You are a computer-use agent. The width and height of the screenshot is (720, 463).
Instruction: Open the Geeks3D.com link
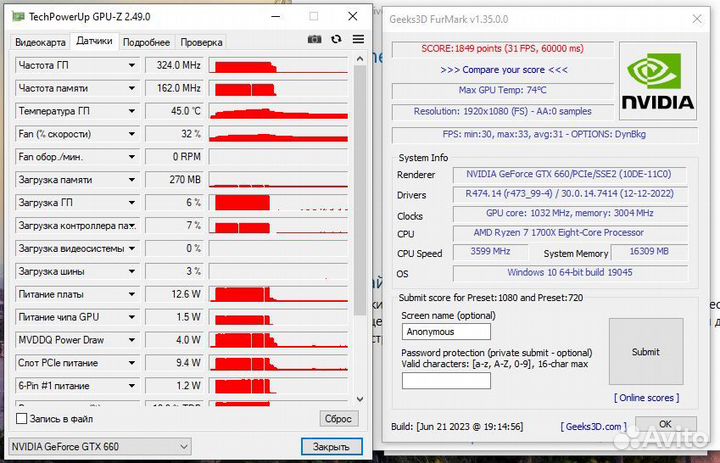[x=593, y=426]
